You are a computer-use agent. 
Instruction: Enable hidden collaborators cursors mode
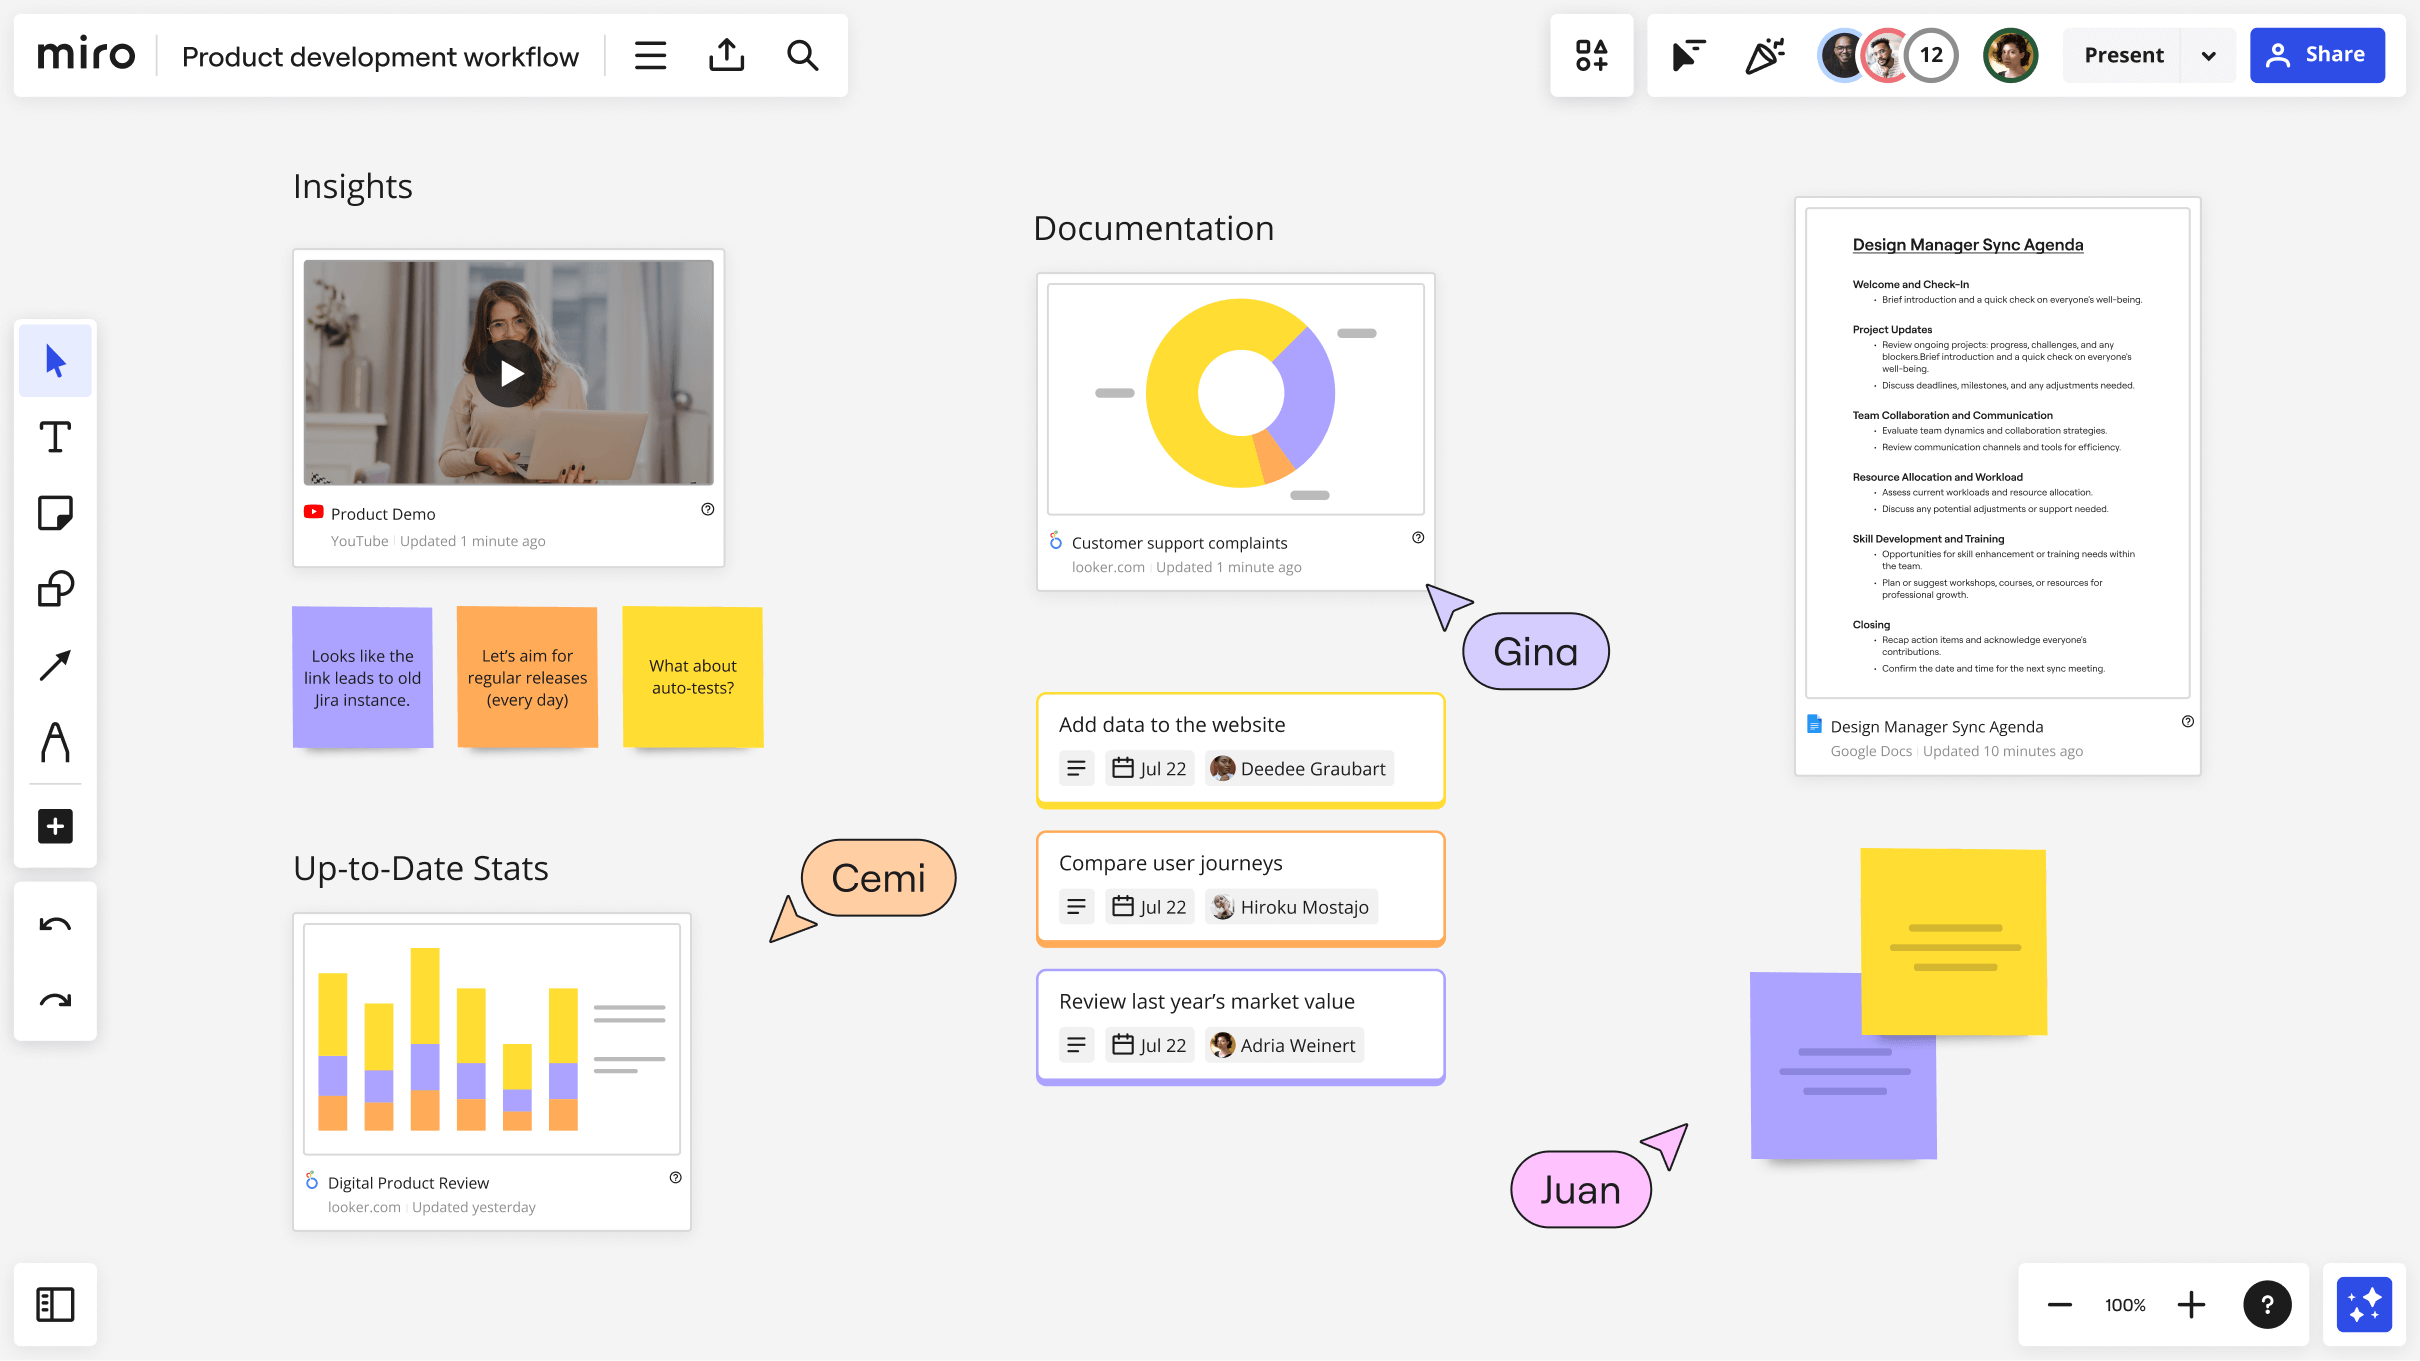click(x=1688, y=55)
